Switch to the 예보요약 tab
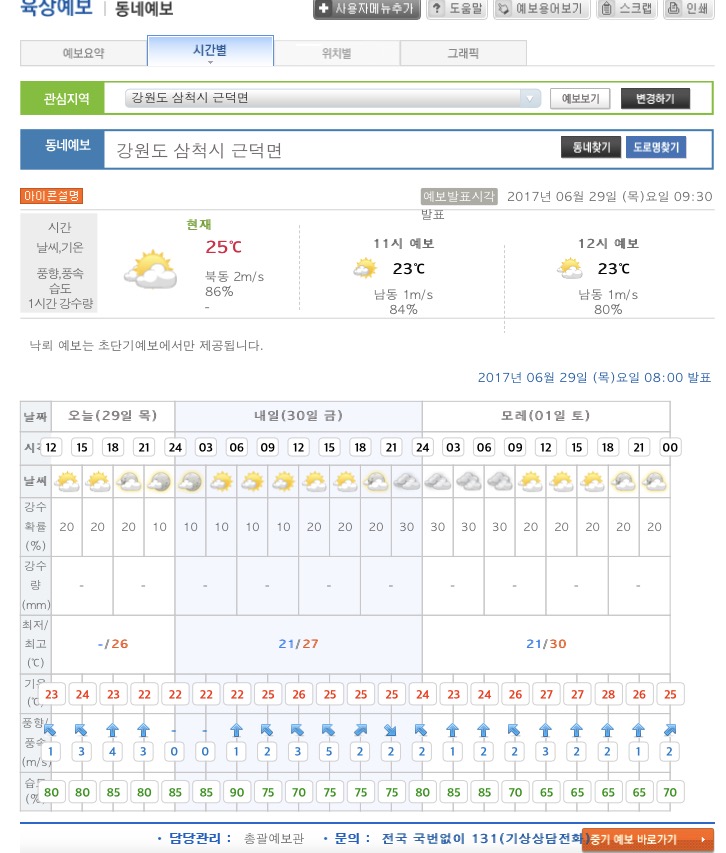726x853 pixels. (83, 53)
